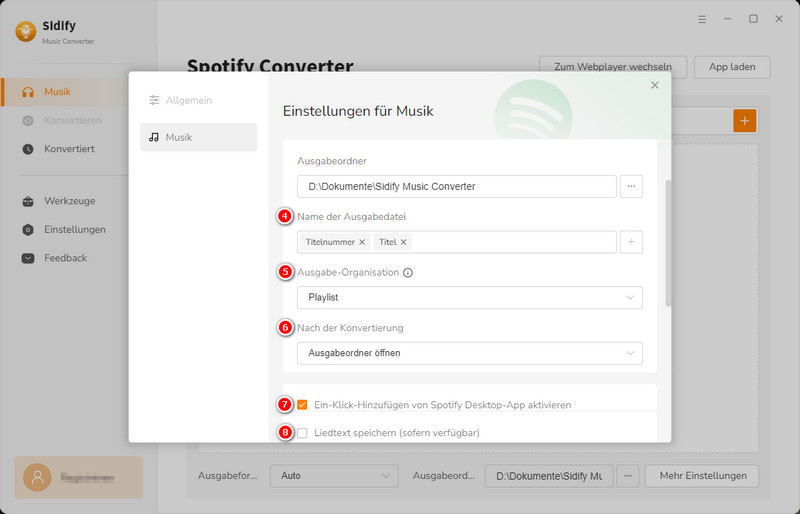800x514 pixels.
Task: Minimize the Sidify window
Action: coord(728,19)
